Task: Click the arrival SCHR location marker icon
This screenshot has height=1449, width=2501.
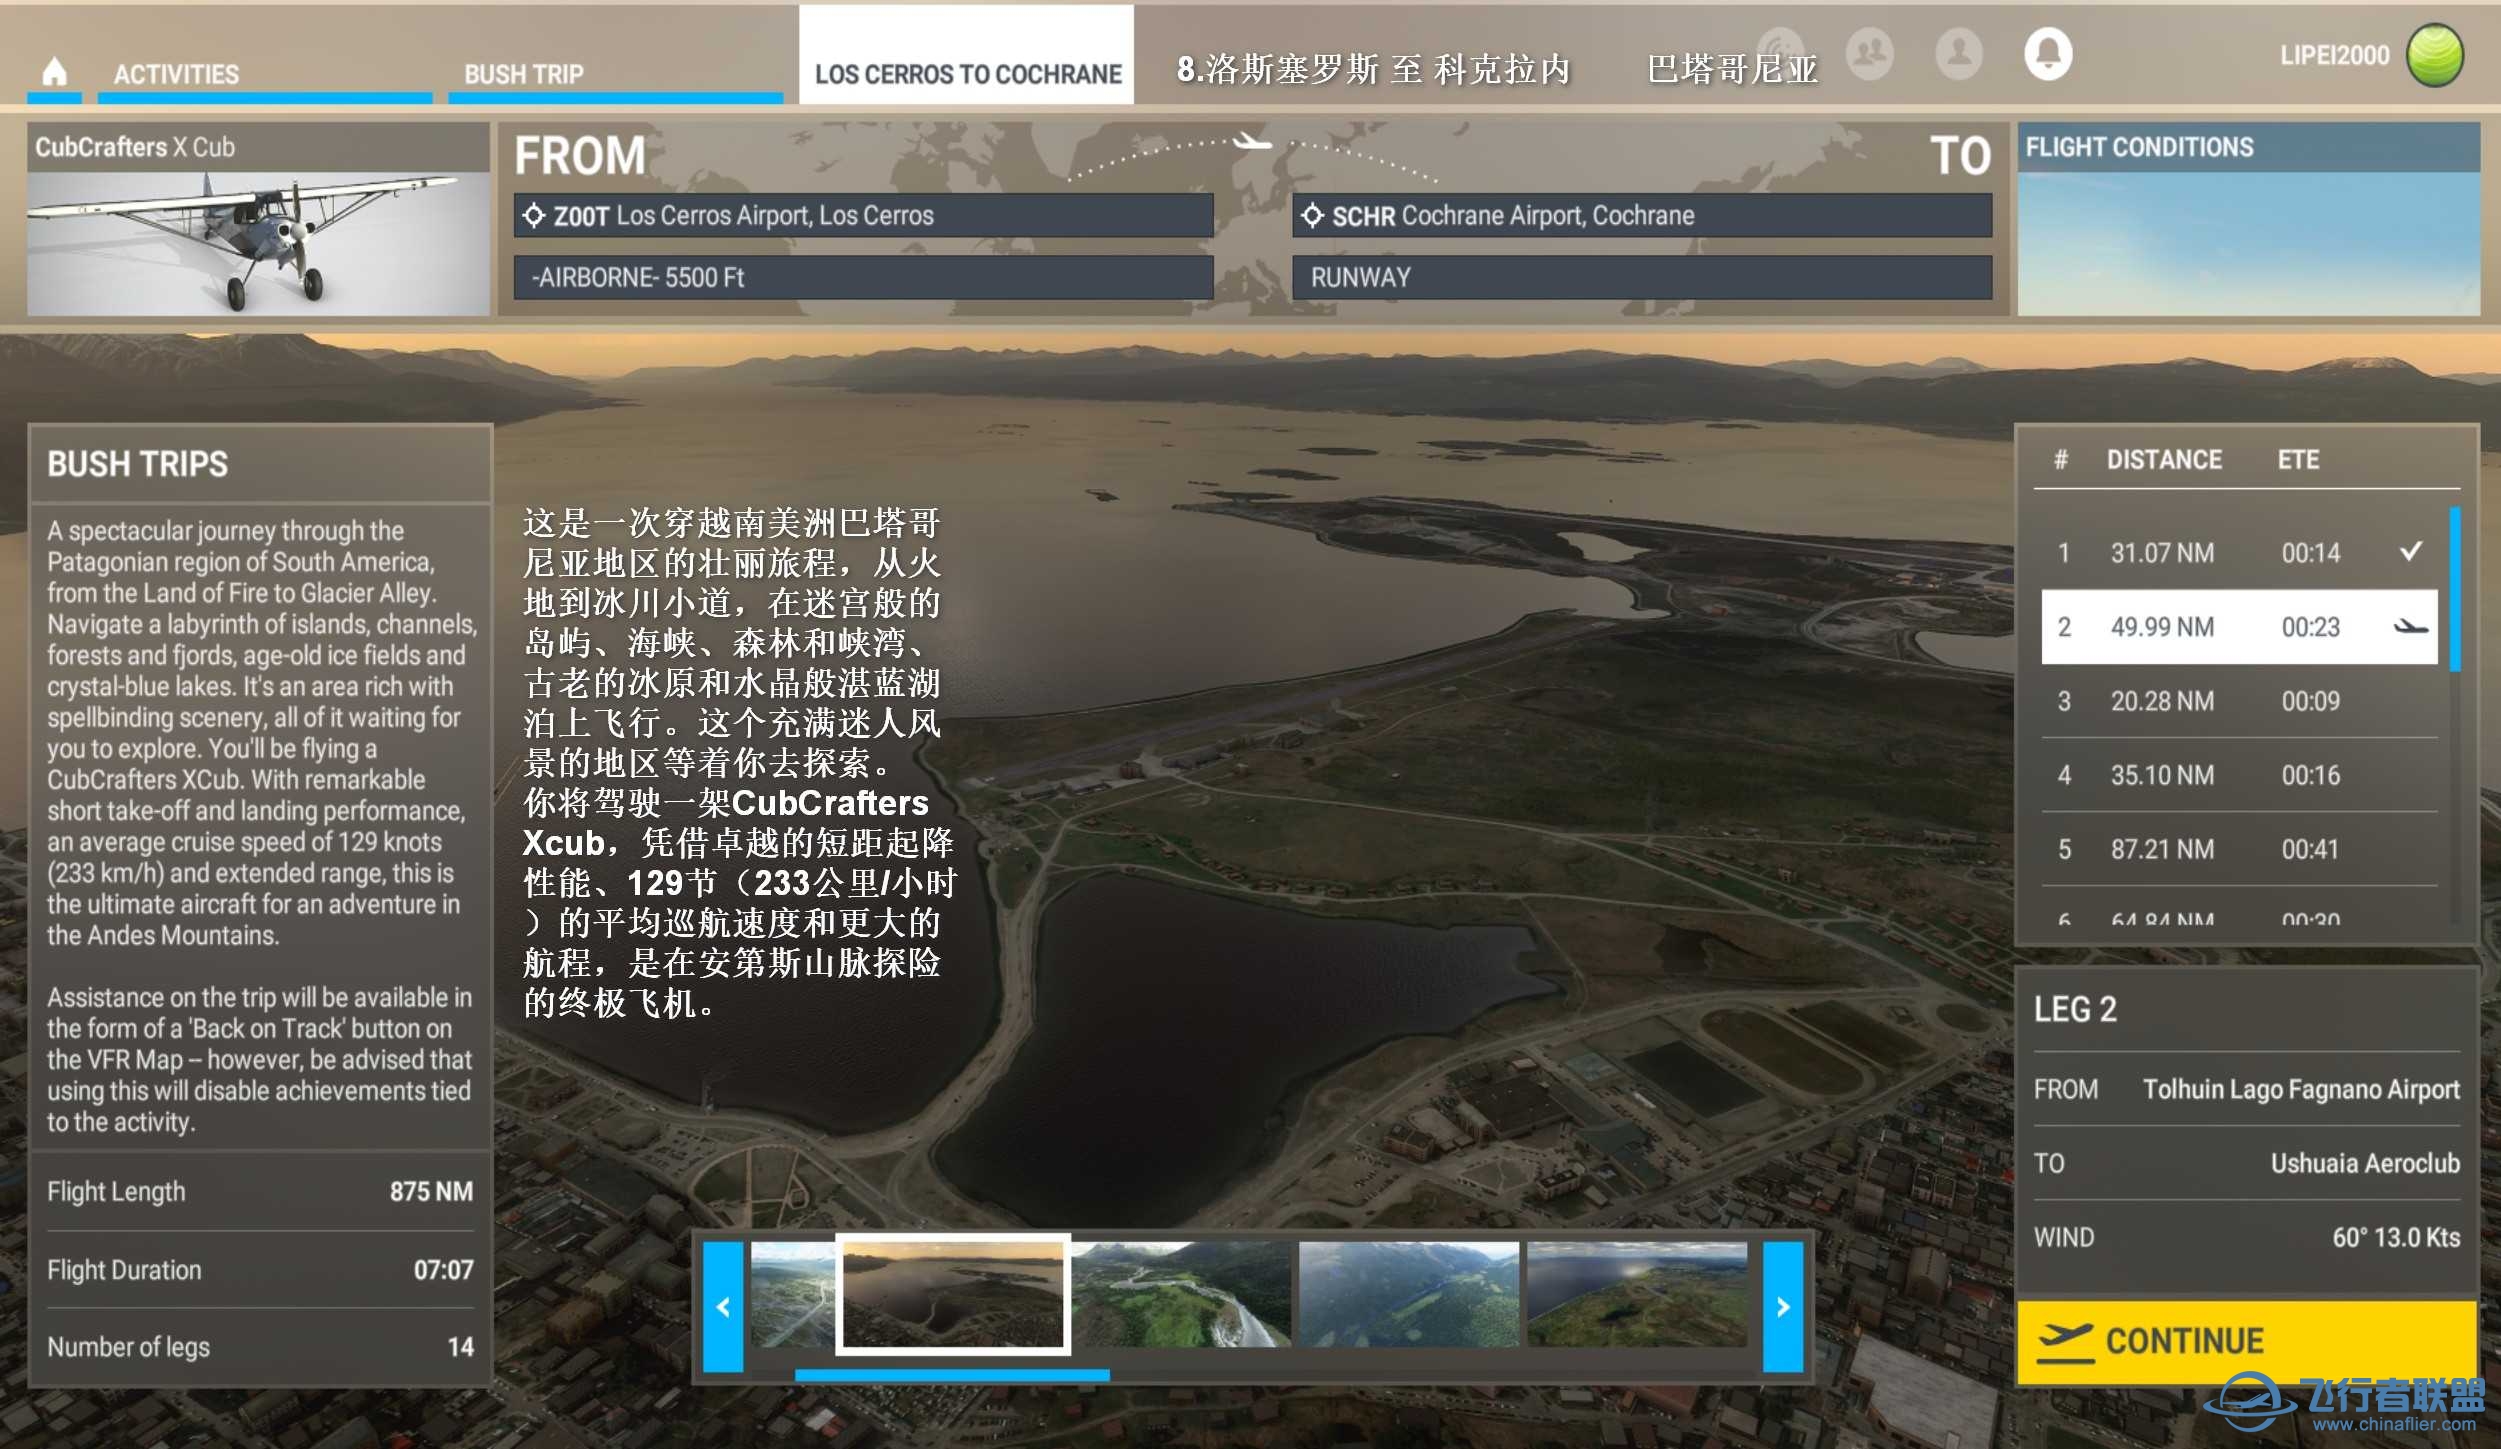Action: pyautogui.click(x=1312, y=215)
